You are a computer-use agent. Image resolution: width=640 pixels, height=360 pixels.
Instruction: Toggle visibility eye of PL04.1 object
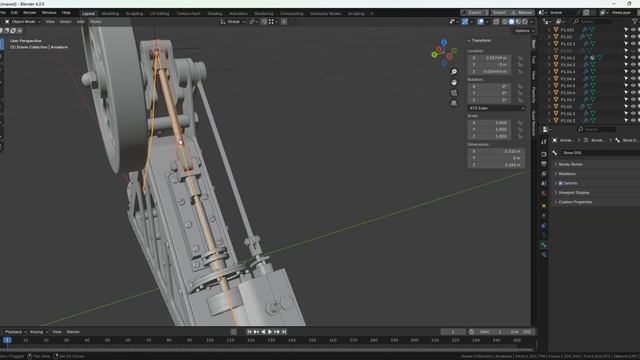[633, 58]
